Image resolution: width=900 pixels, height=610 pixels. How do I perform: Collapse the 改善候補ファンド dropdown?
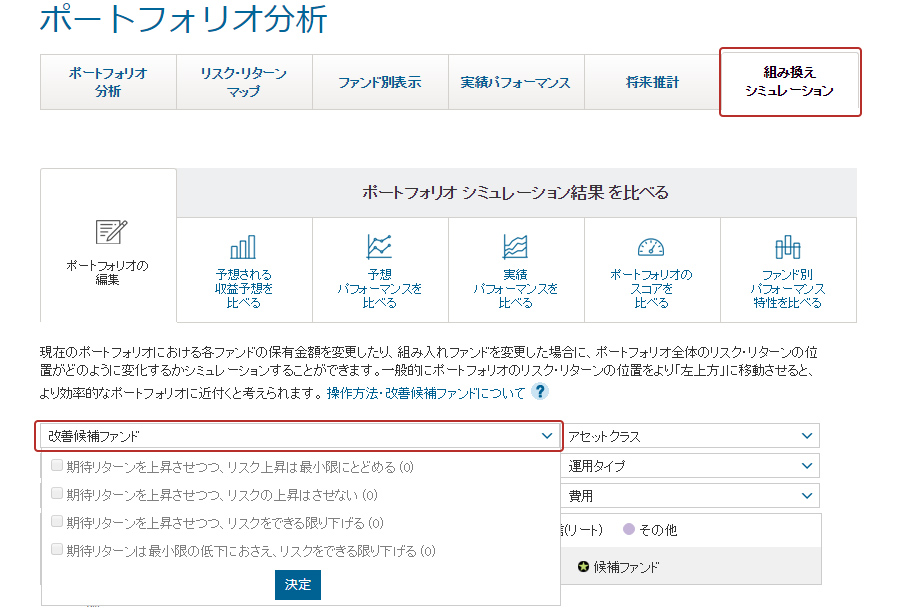(298, 436)
